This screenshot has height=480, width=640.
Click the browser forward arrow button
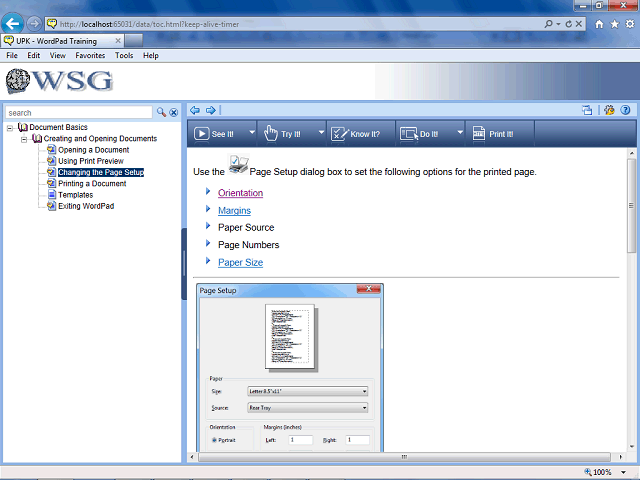coord(34,24)
